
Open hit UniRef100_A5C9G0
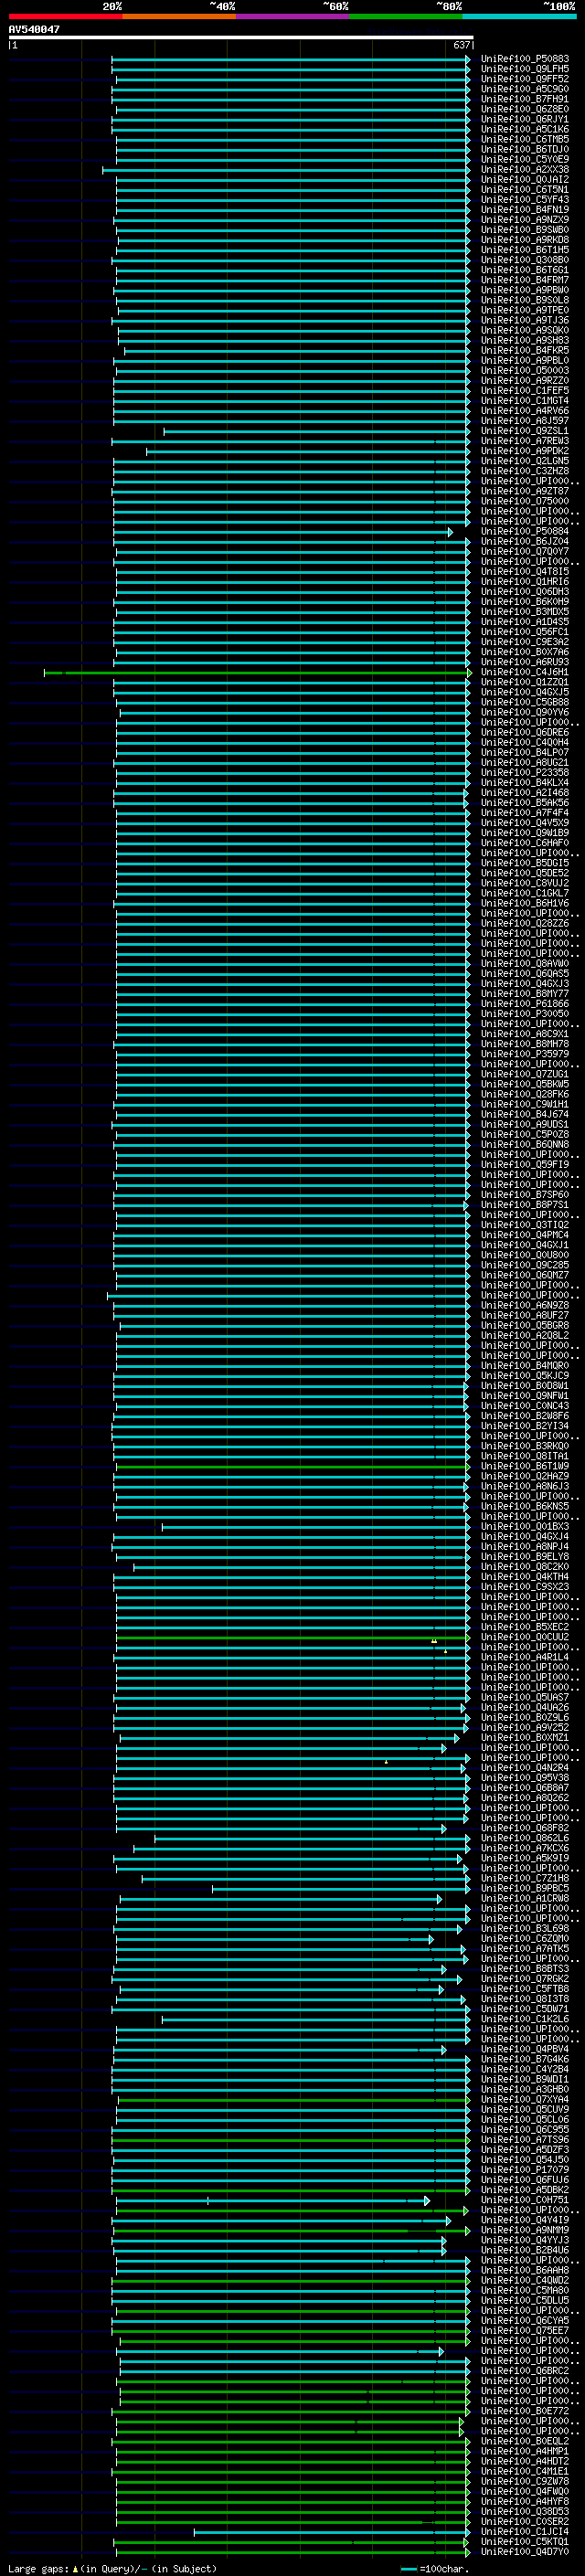pos(525,89)
